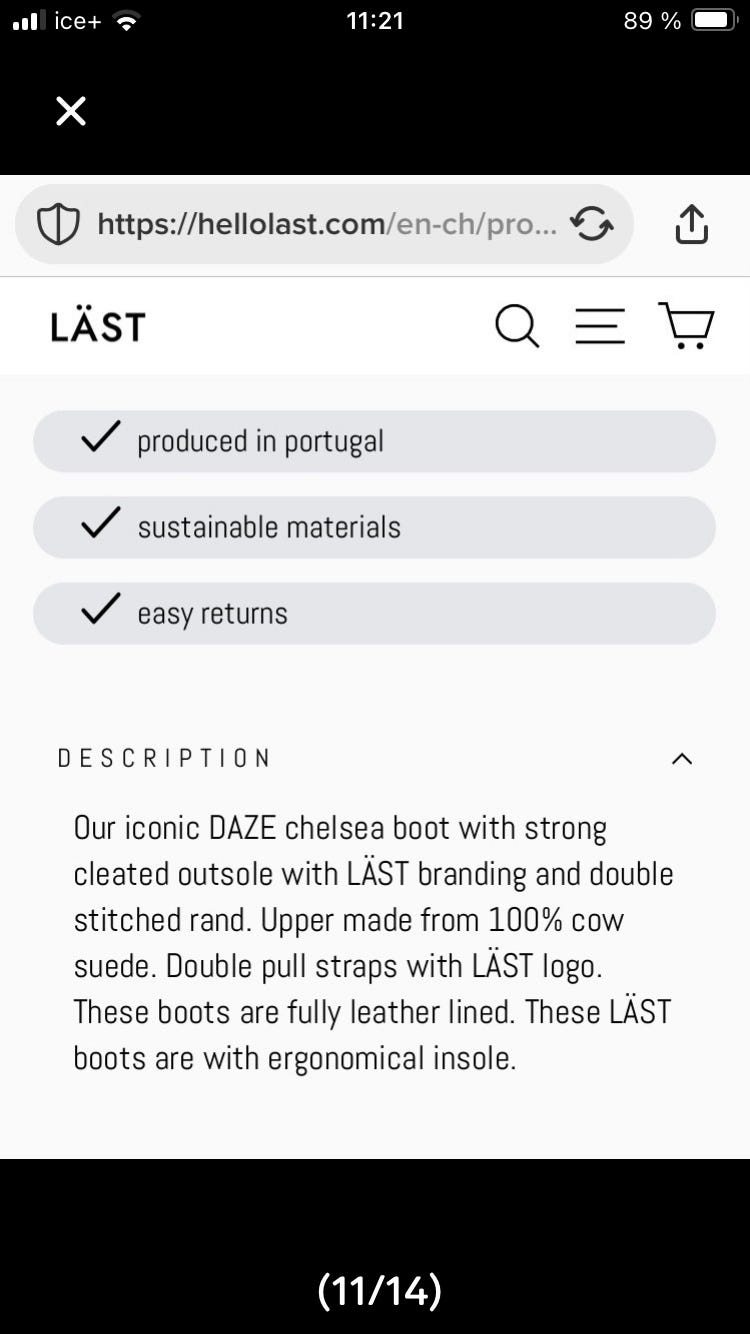
Task: Go to LÄST home via logo
Action: [x=98, y=327]
